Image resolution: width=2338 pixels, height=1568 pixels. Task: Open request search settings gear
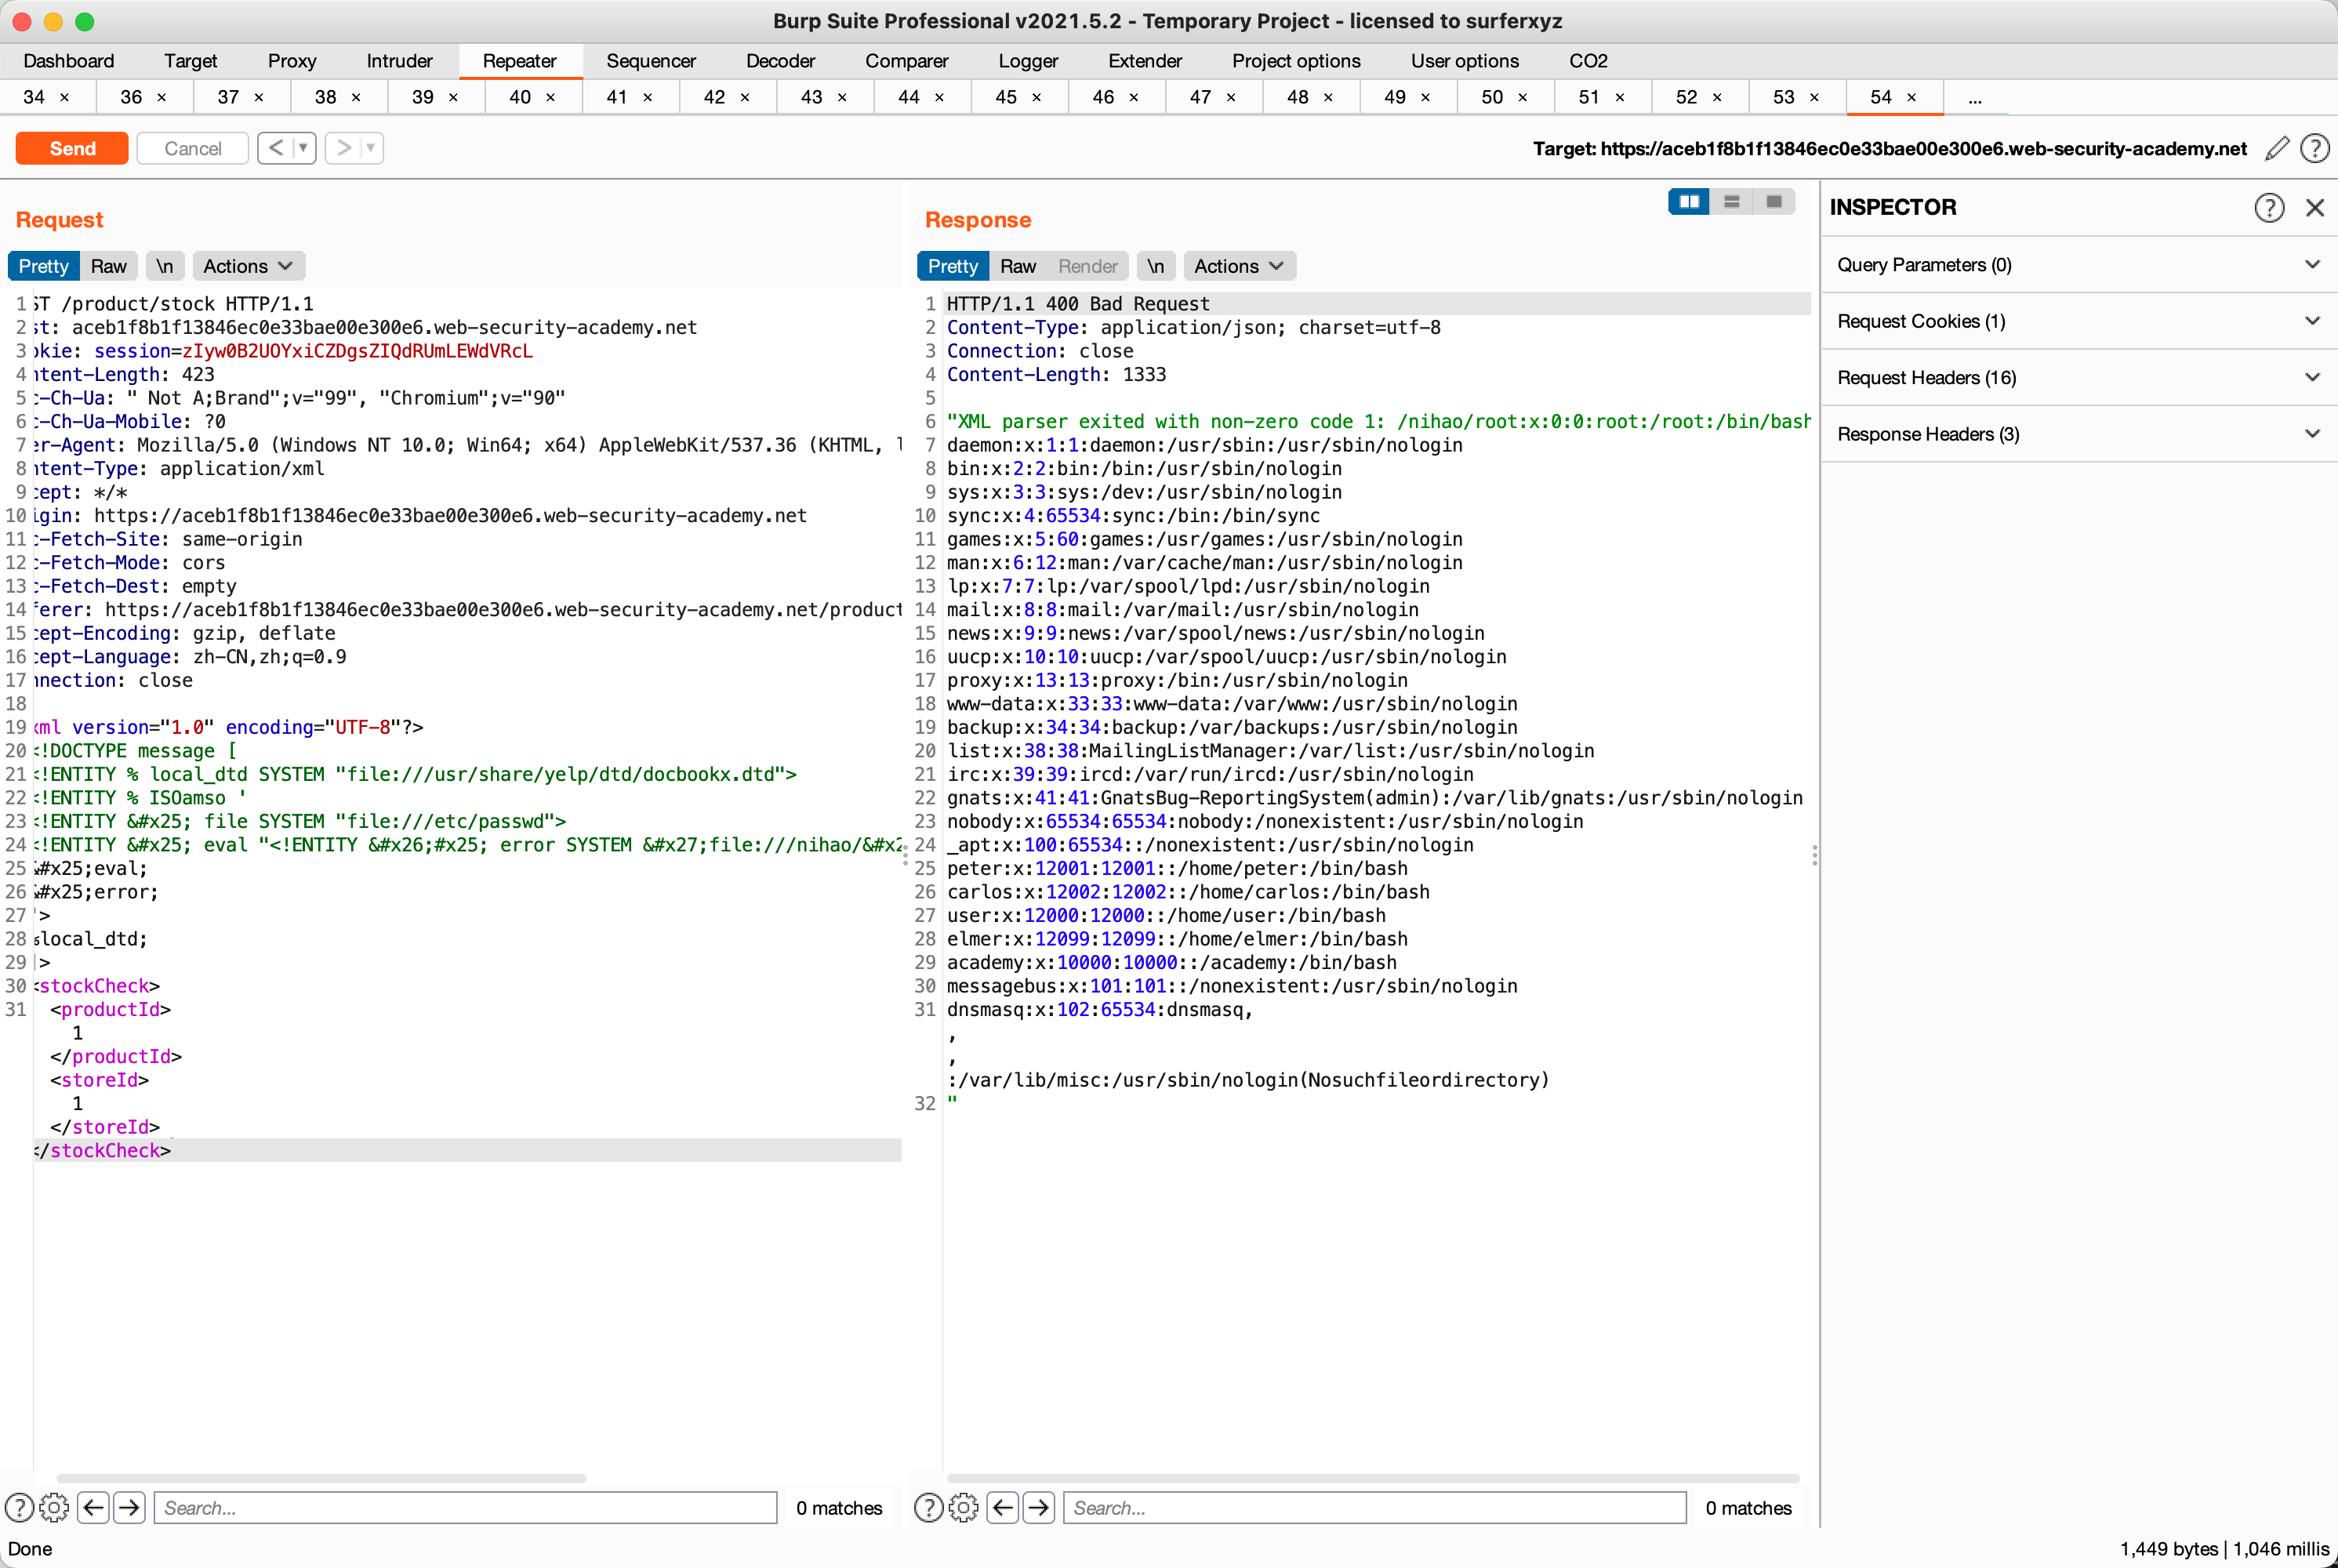tap(54, 1507)
